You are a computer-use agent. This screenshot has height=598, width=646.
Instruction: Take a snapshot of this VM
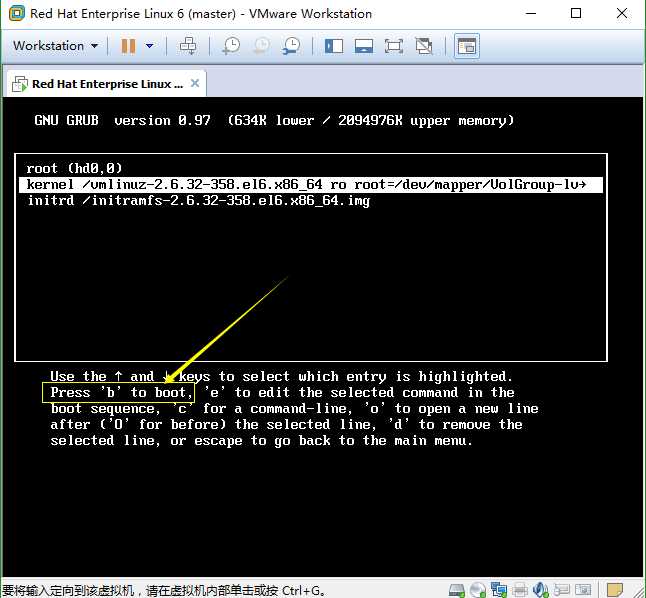pyautogui.click(x=231, y=46)
